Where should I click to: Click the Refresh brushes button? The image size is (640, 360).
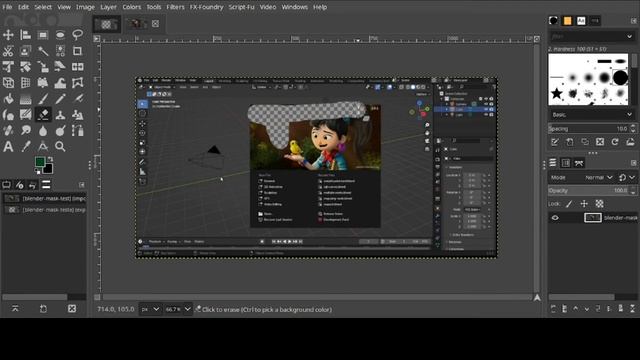(615, 142)
